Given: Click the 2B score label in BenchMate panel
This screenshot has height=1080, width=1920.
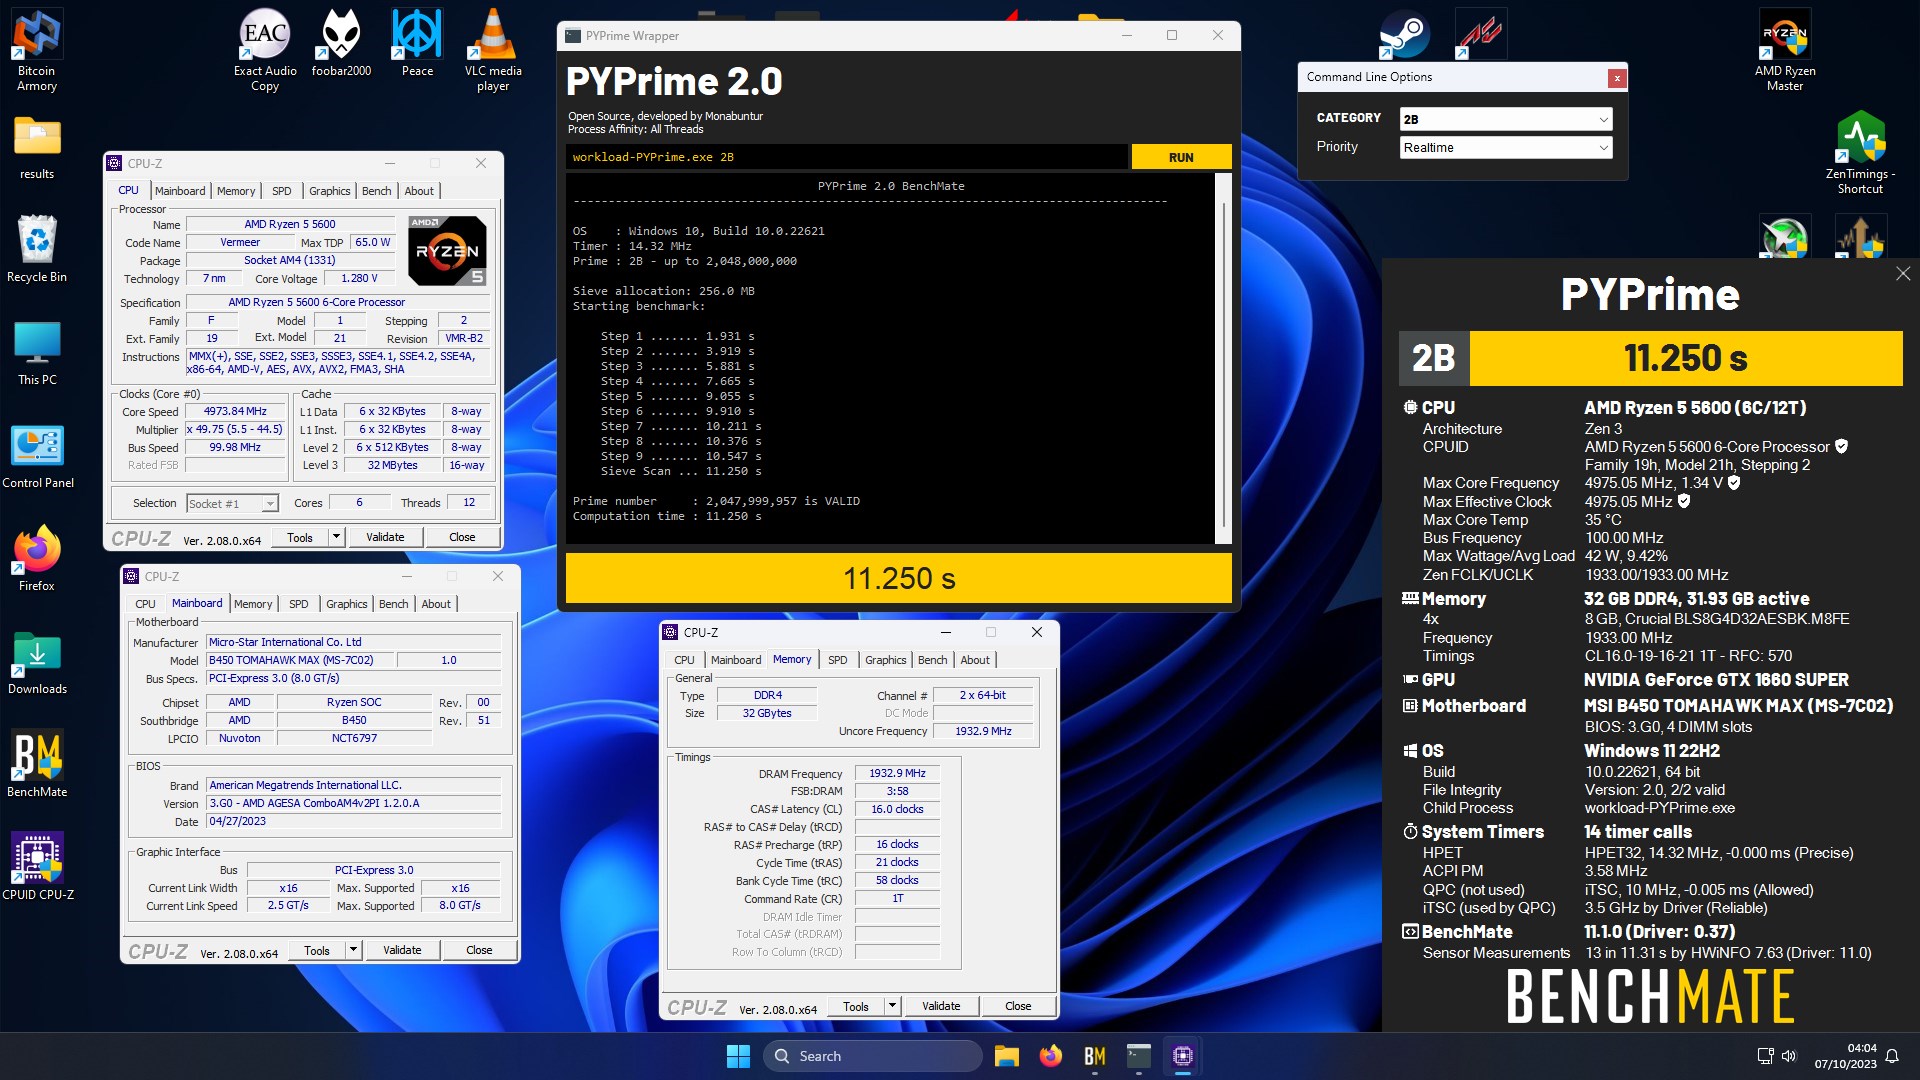Looking at the screenshot, I should tap(1434, 358).
